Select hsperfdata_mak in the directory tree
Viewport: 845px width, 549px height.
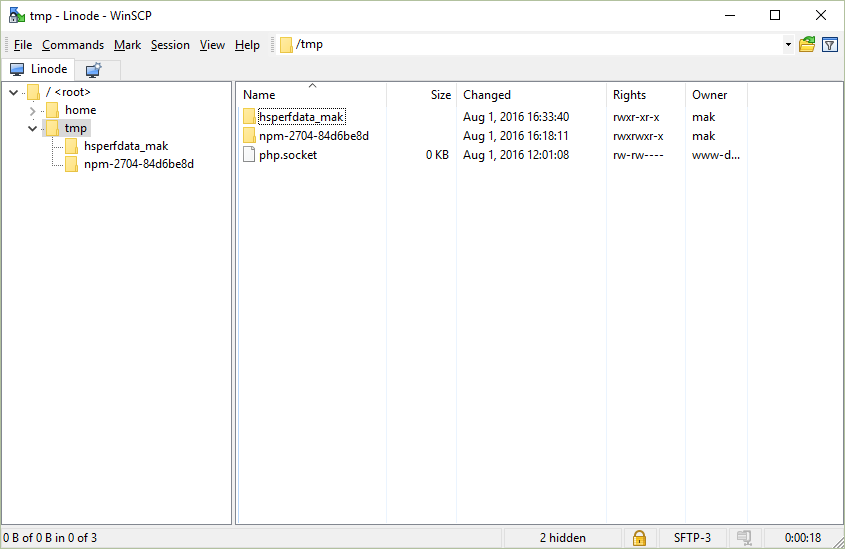[x=126, y=146]
